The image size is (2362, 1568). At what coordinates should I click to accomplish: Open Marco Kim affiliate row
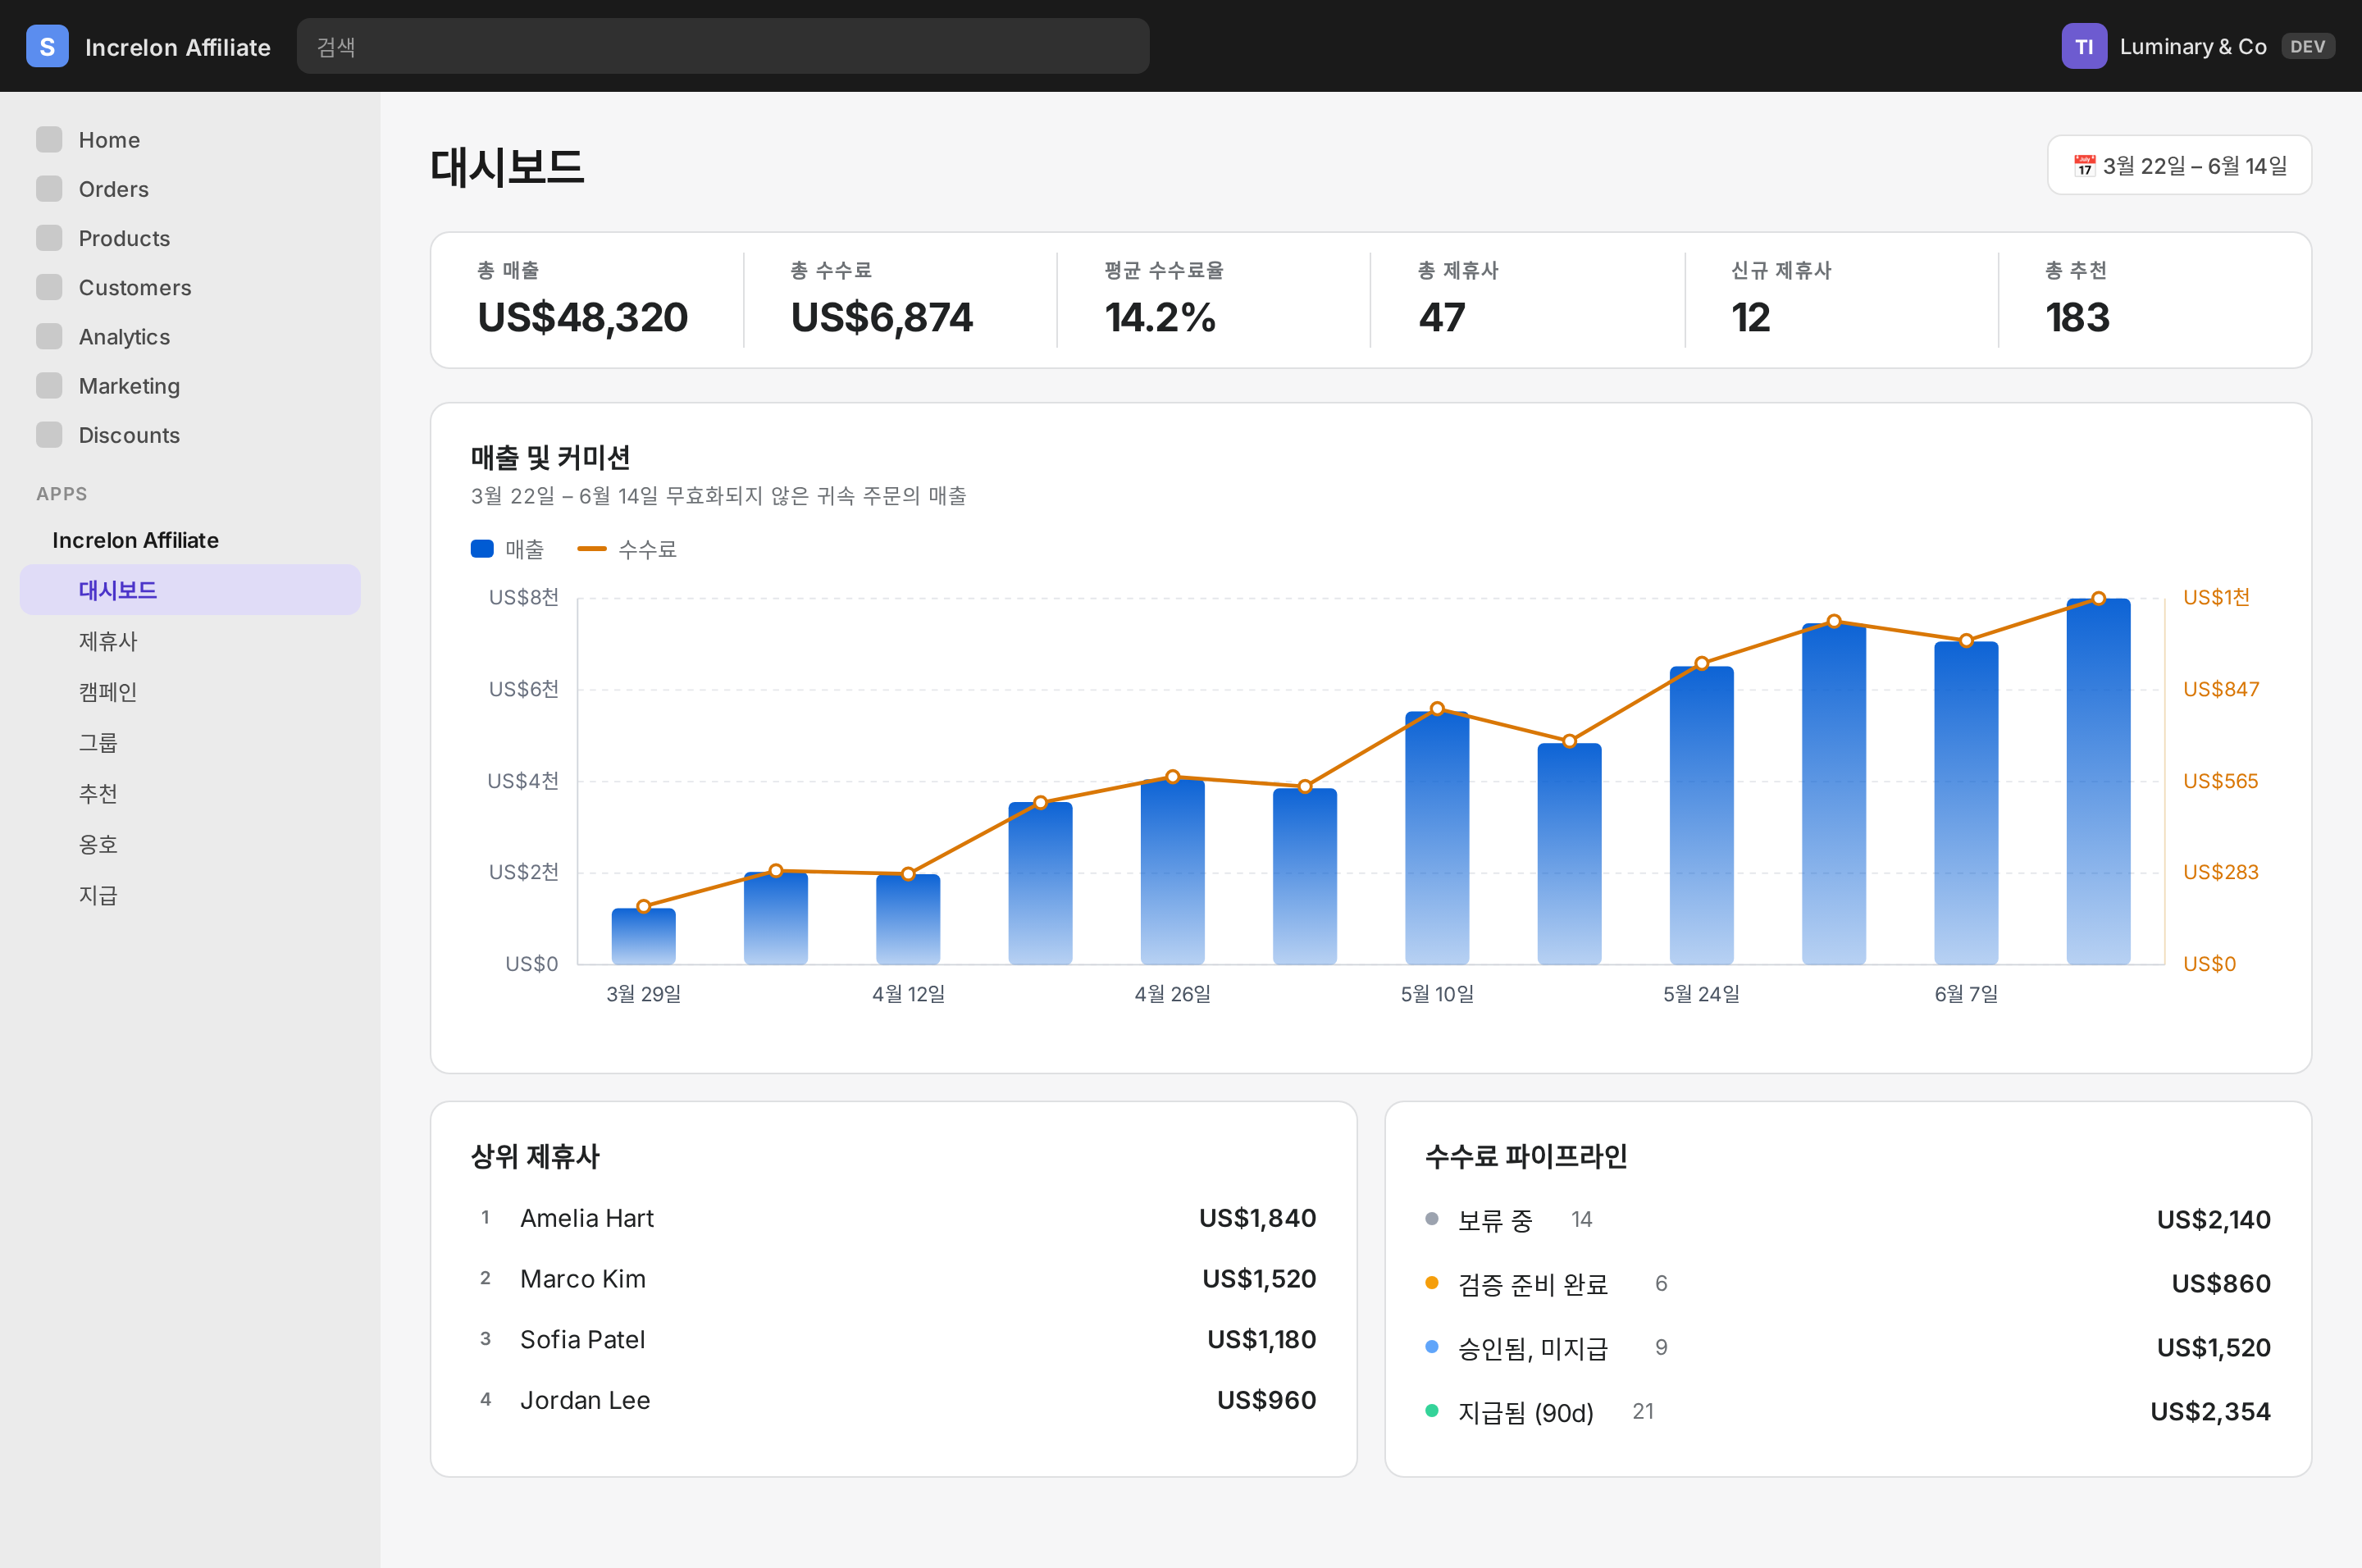893,1278
